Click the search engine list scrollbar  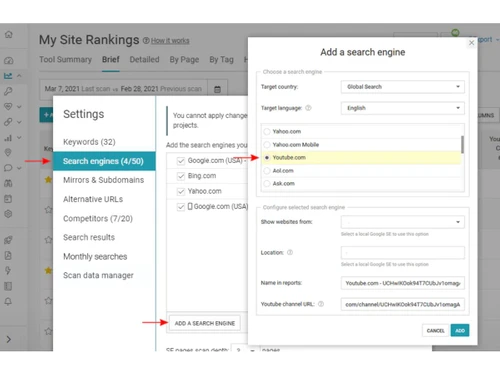(x=462, y=144)
